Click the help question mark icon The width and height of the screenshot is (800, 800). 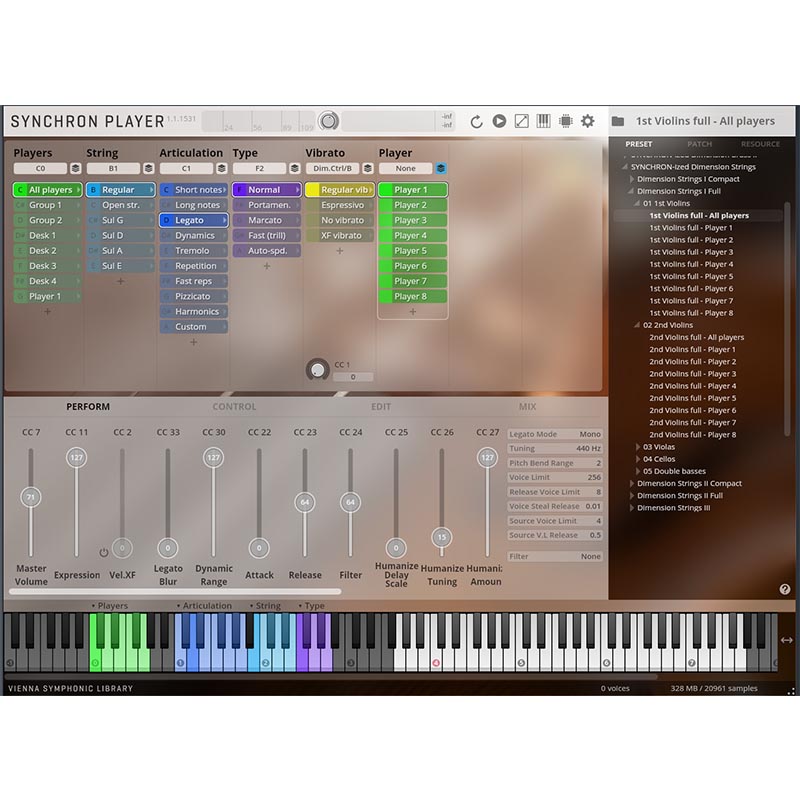[x=785, y=589]
